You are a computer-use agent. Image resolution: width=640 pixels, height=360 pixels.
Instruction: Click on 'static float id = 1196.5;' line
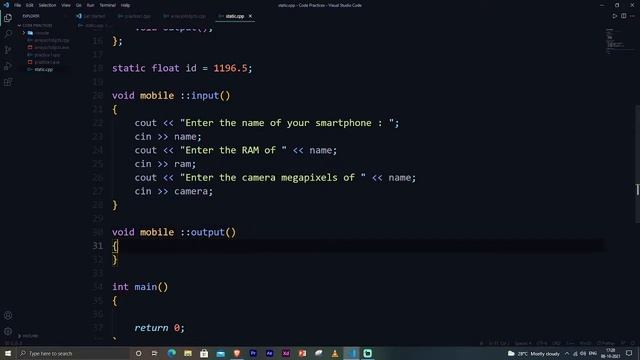tap(182, 68)
